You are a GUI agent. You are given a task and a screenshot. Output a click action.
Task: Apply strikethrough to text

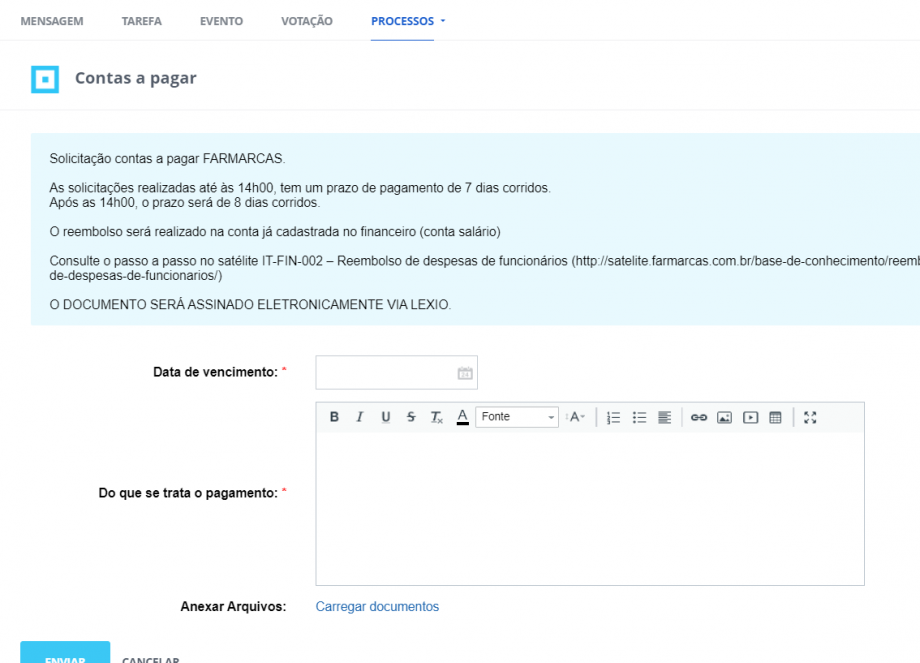(411, 417)
